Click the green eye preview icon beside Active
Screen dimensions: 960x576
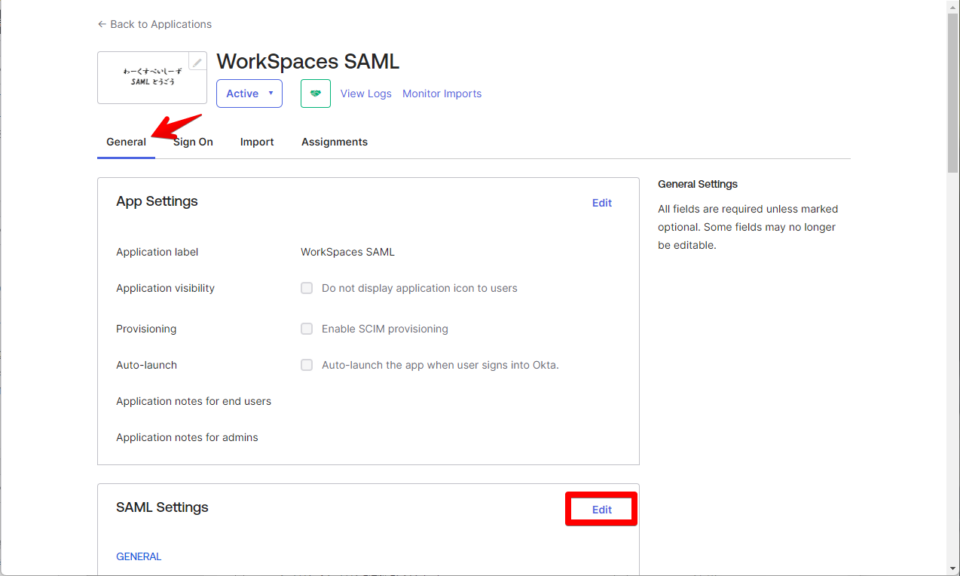click(x=315, y=93)
